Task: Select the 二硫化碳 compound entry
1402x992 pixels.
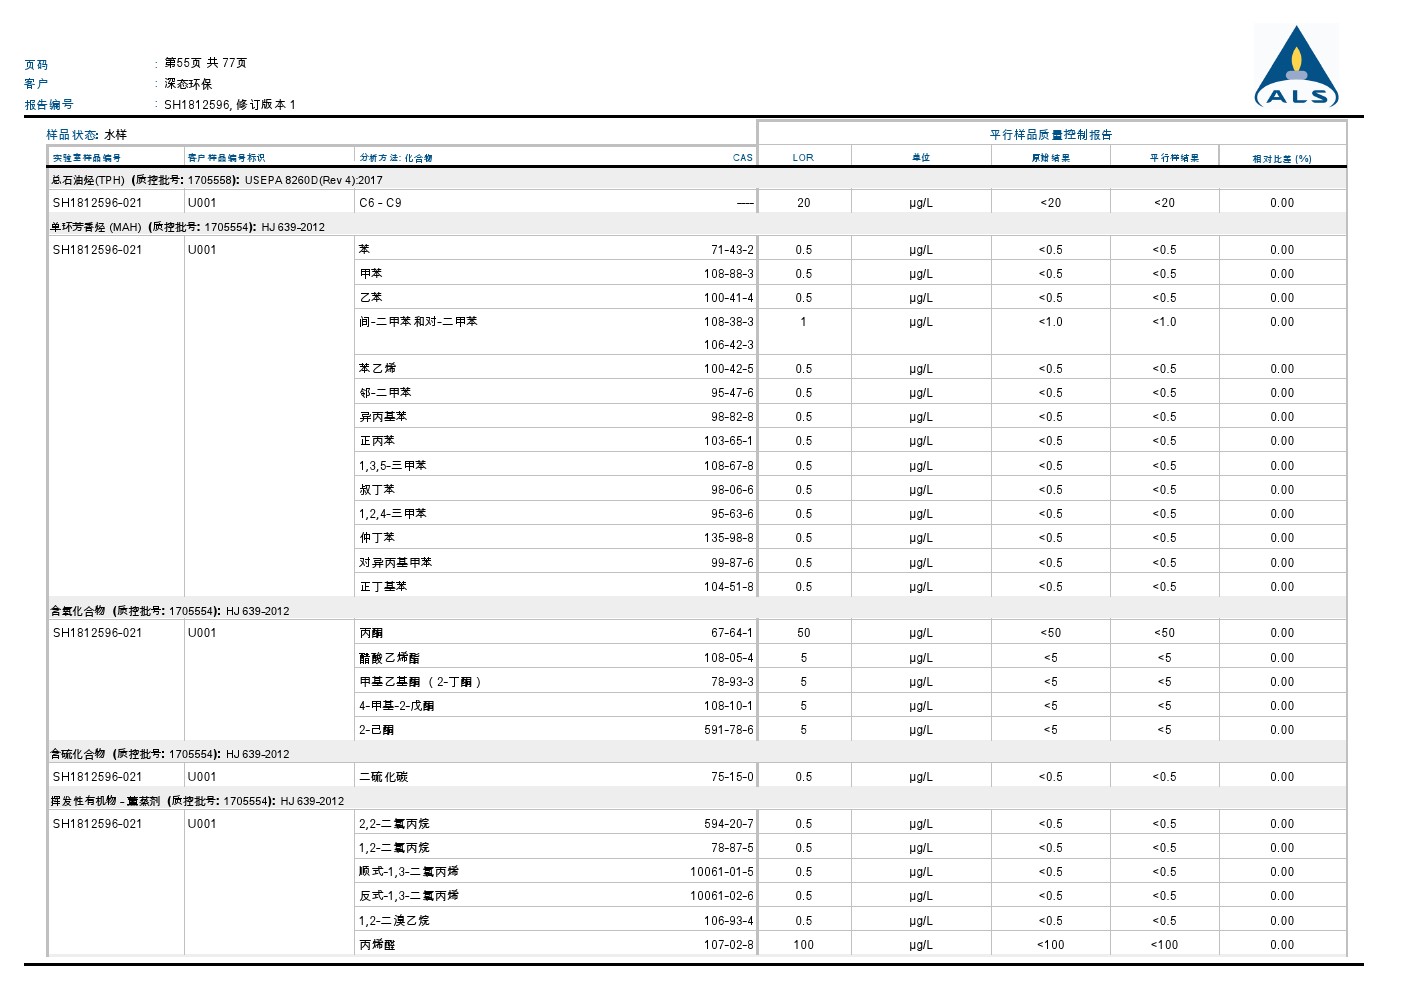Action: [x=384, y=777]
